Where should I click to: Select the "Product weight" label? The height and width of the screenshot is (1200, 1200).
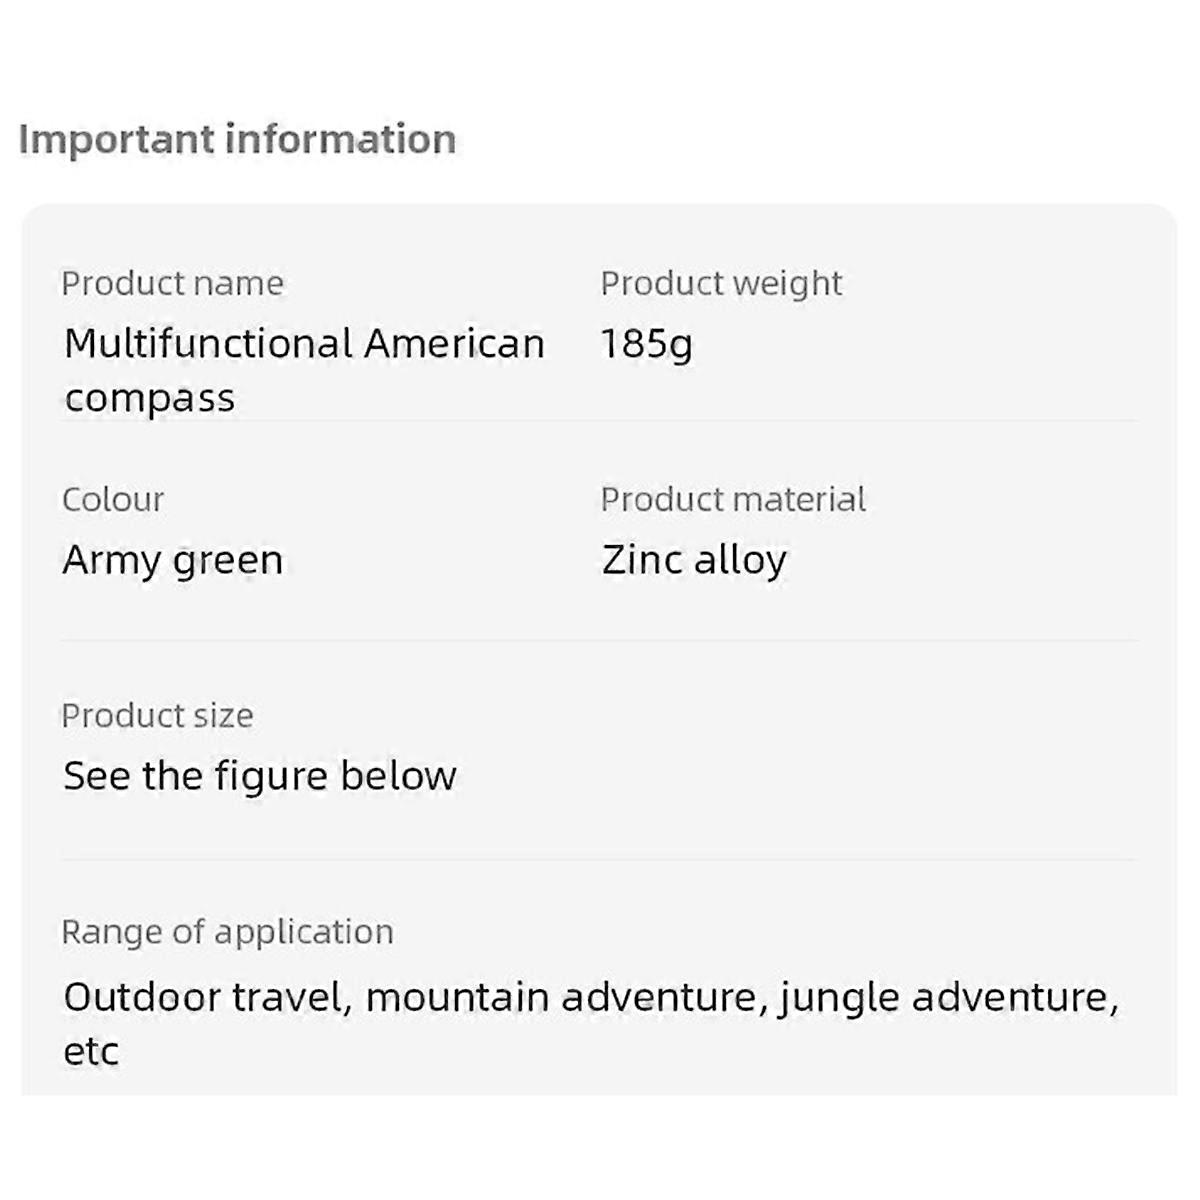tap(721, 284)
